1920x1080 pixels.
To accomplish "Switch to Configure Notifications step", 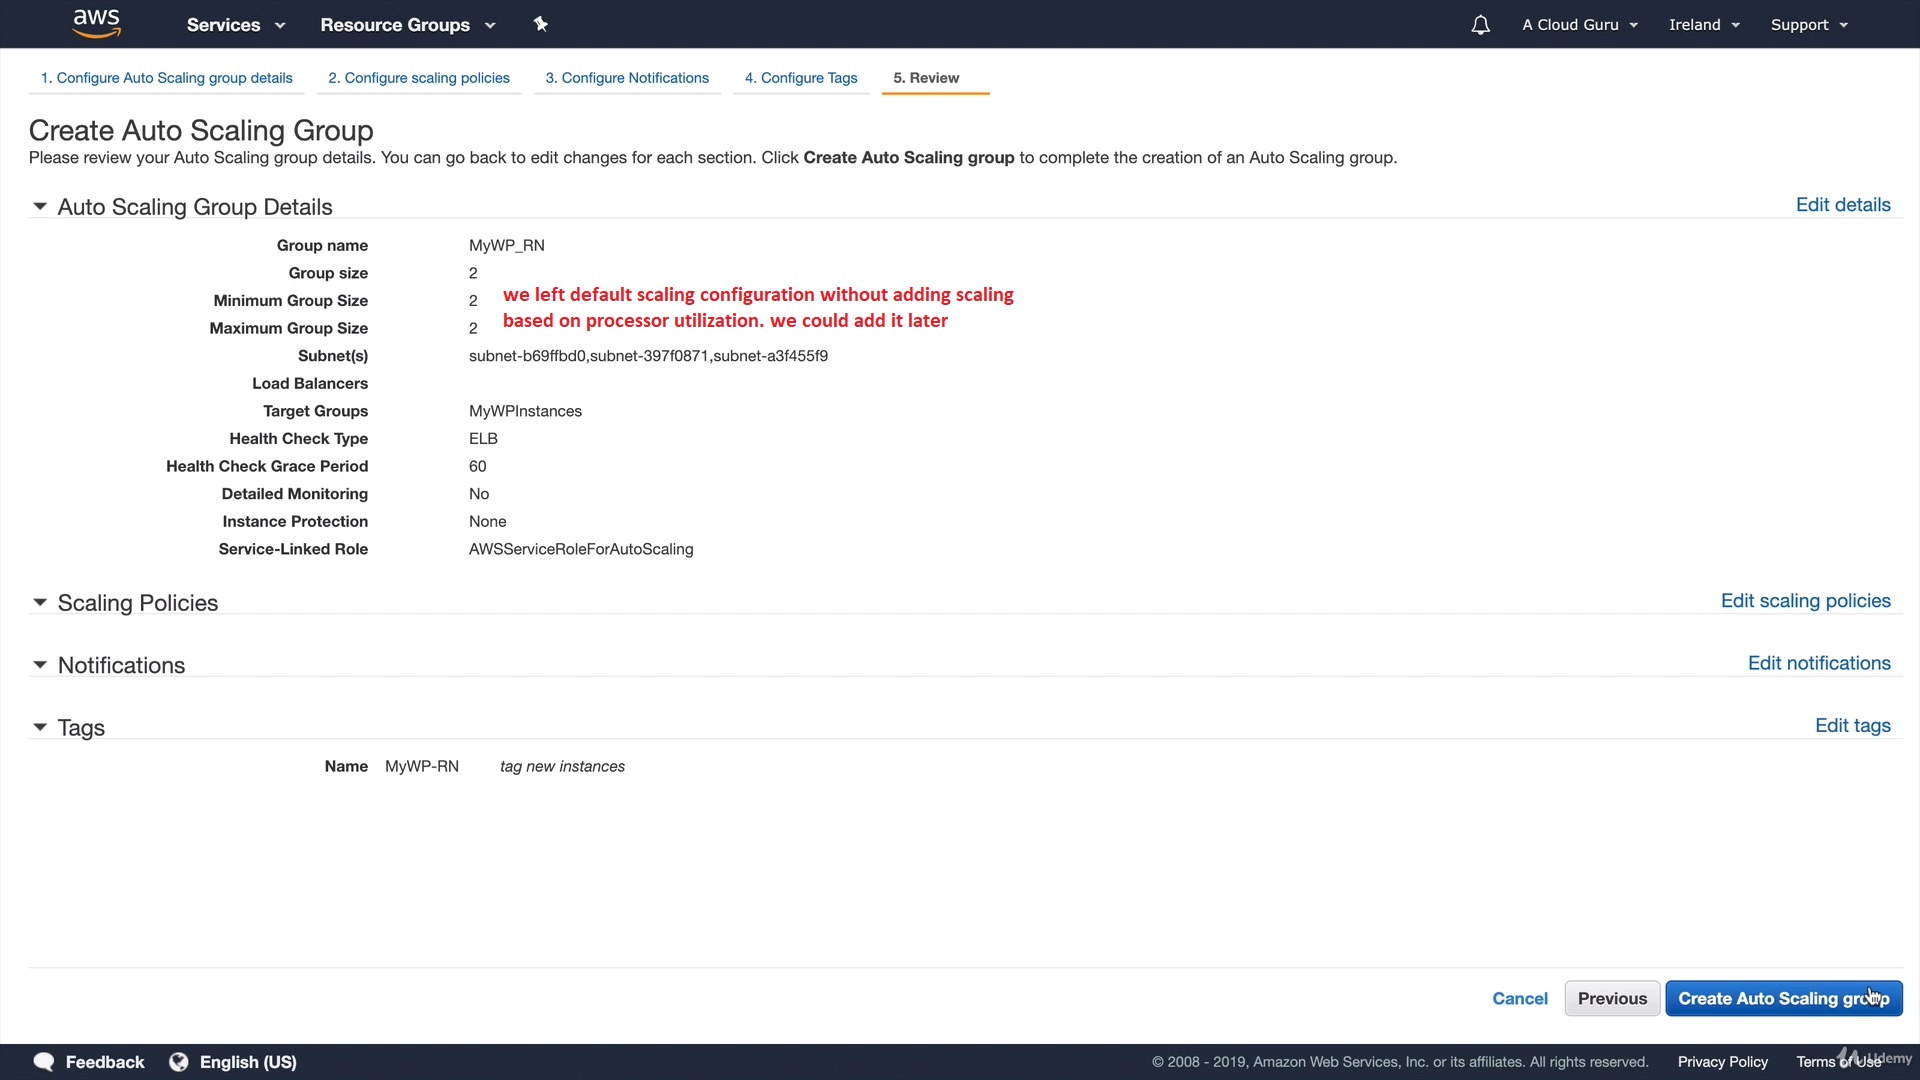I will pos(627,78).
